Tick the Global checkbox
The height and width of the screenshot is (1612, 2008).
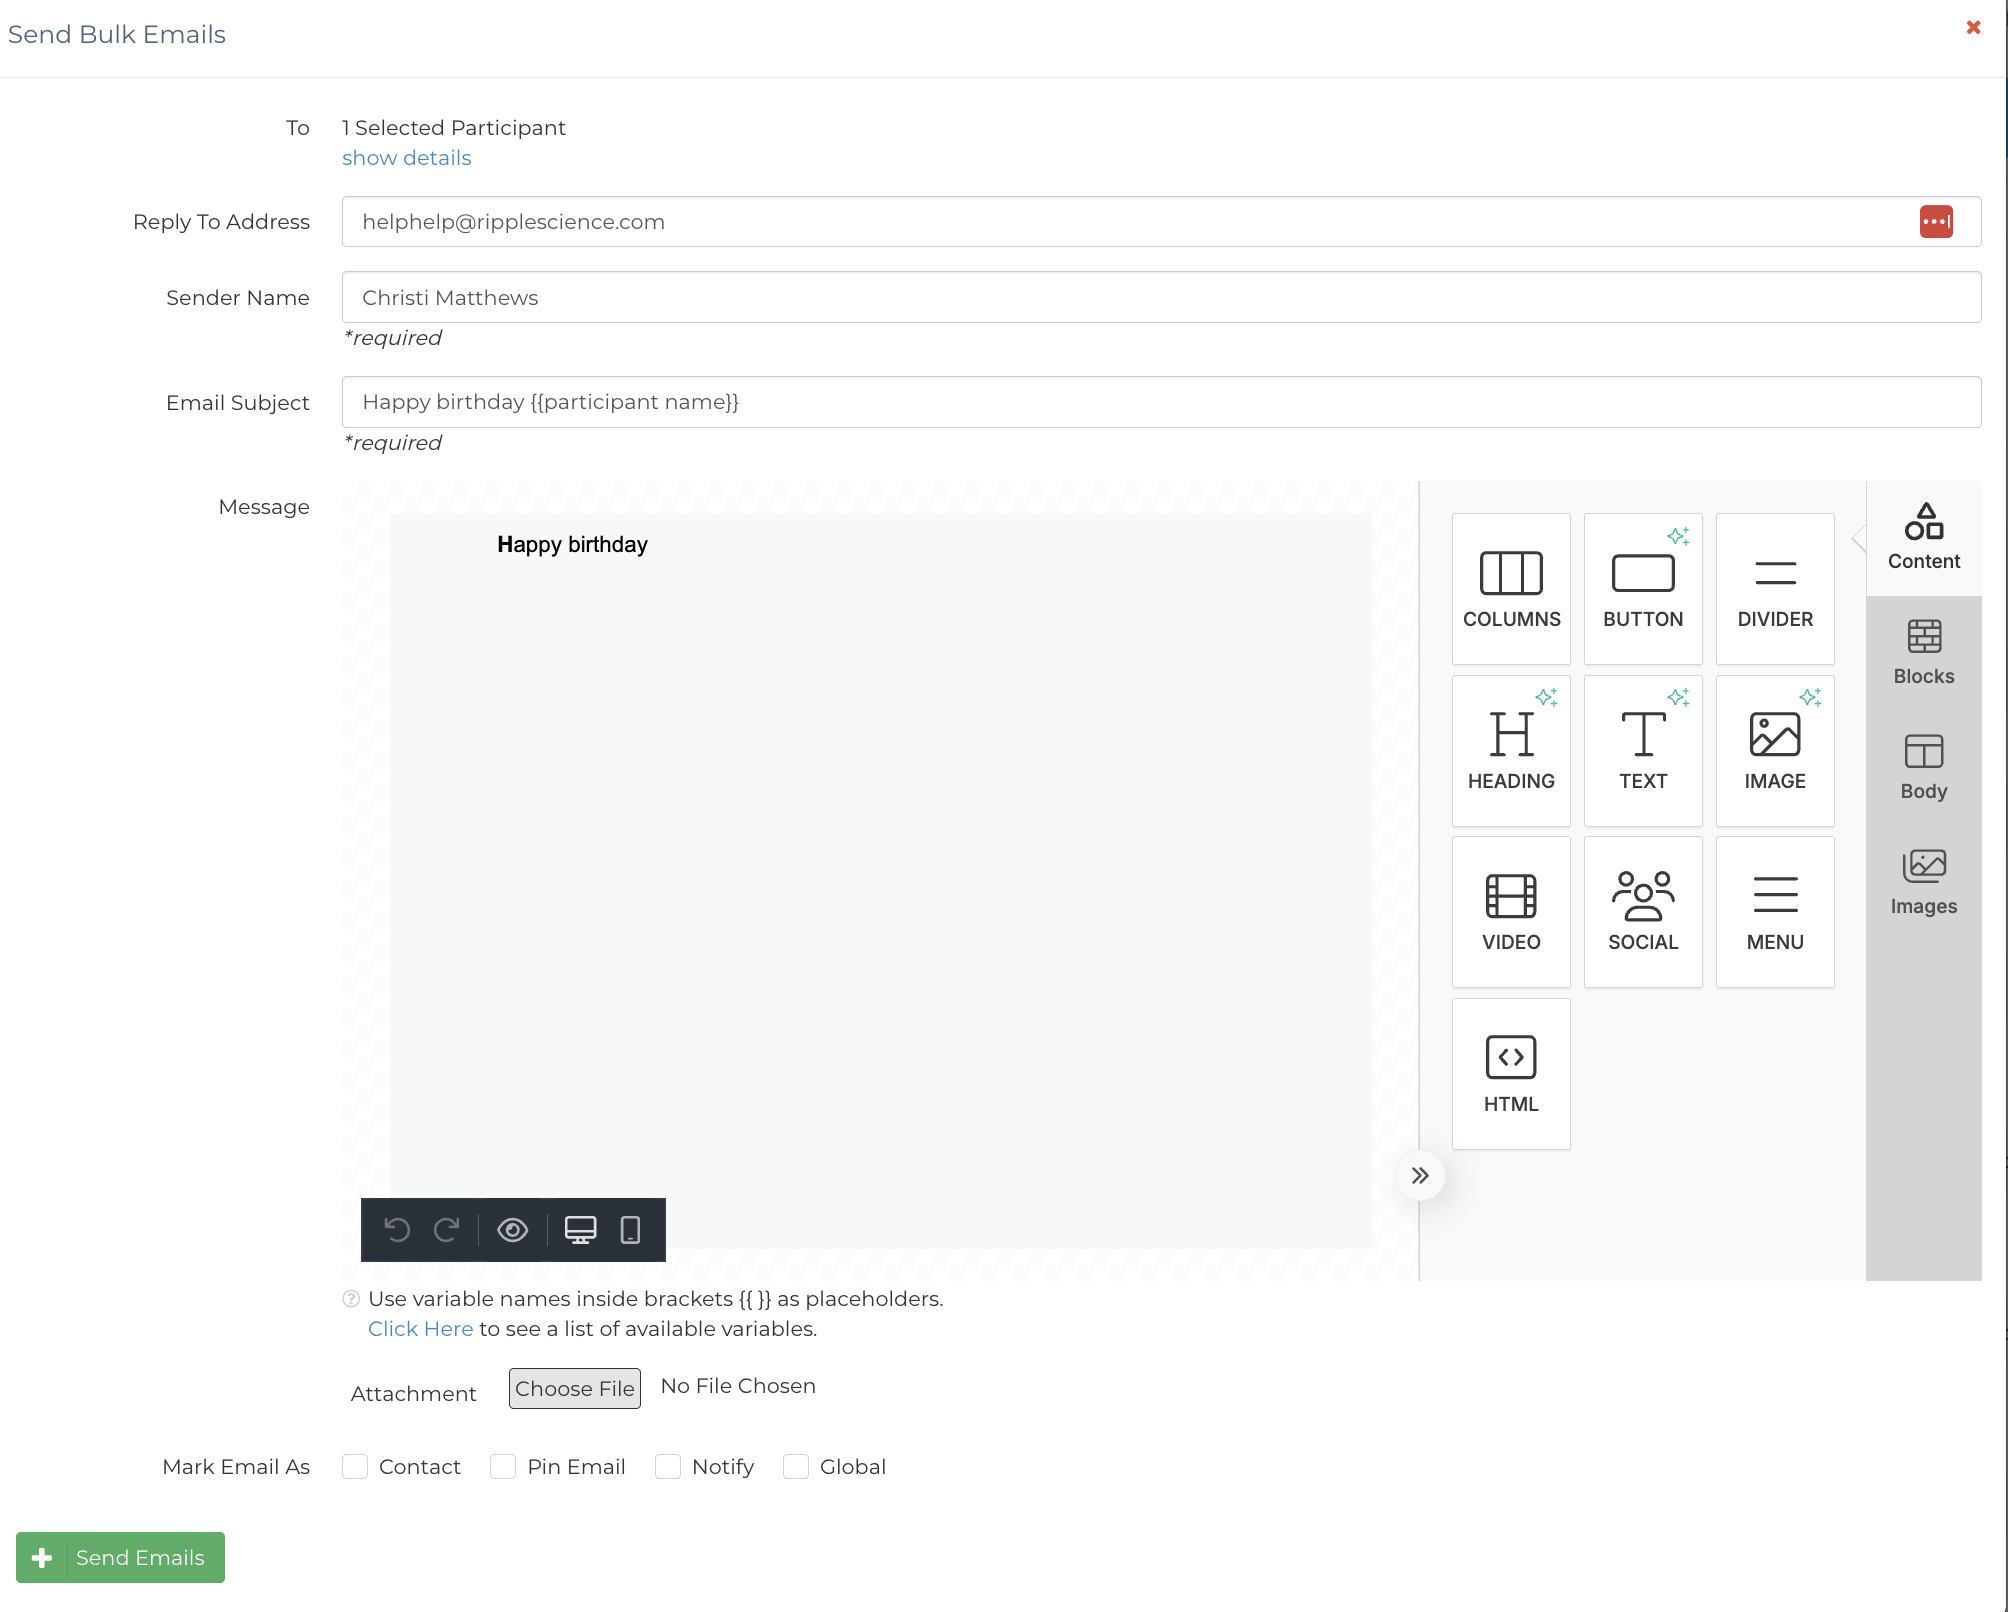[x=796, y=1467]
